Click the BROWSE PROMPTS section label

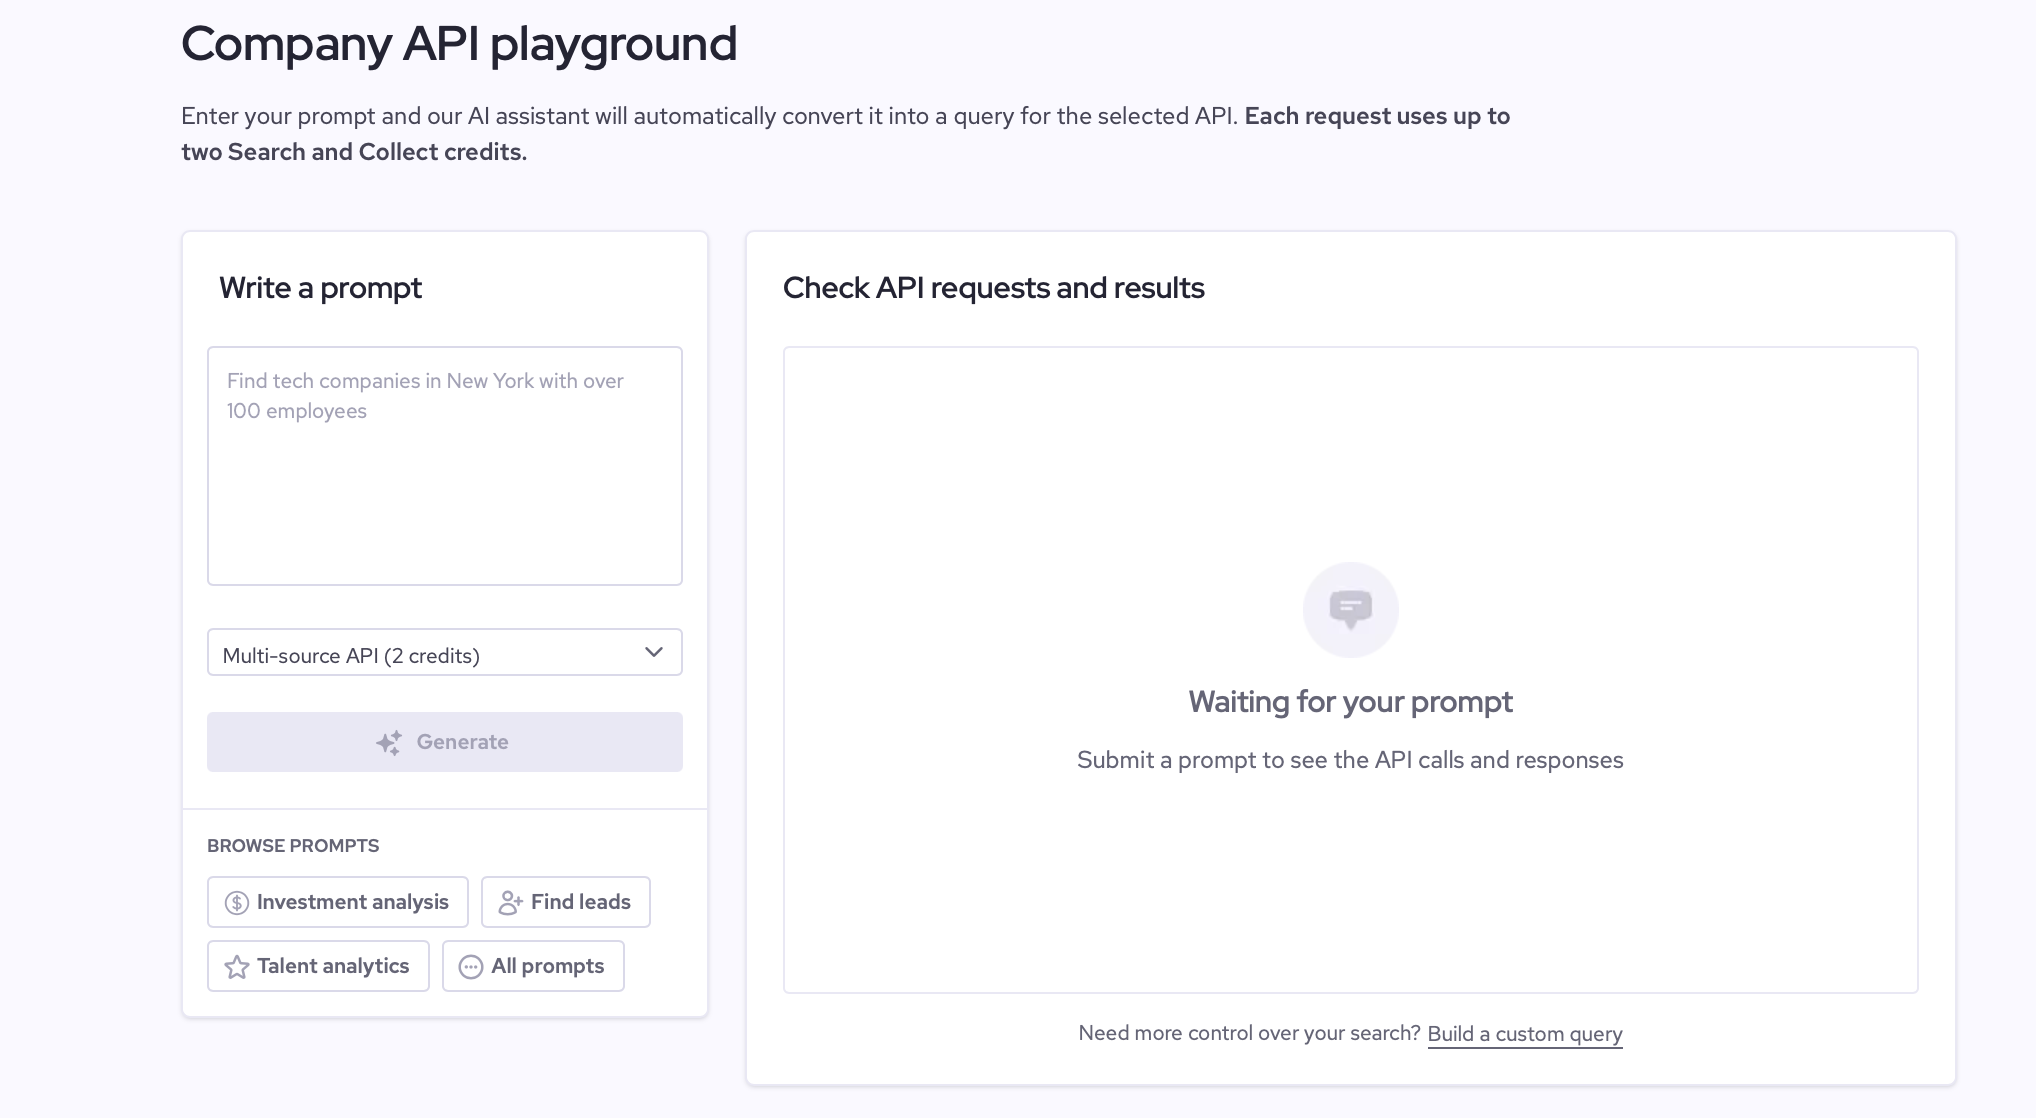click(x=293, y=846)
